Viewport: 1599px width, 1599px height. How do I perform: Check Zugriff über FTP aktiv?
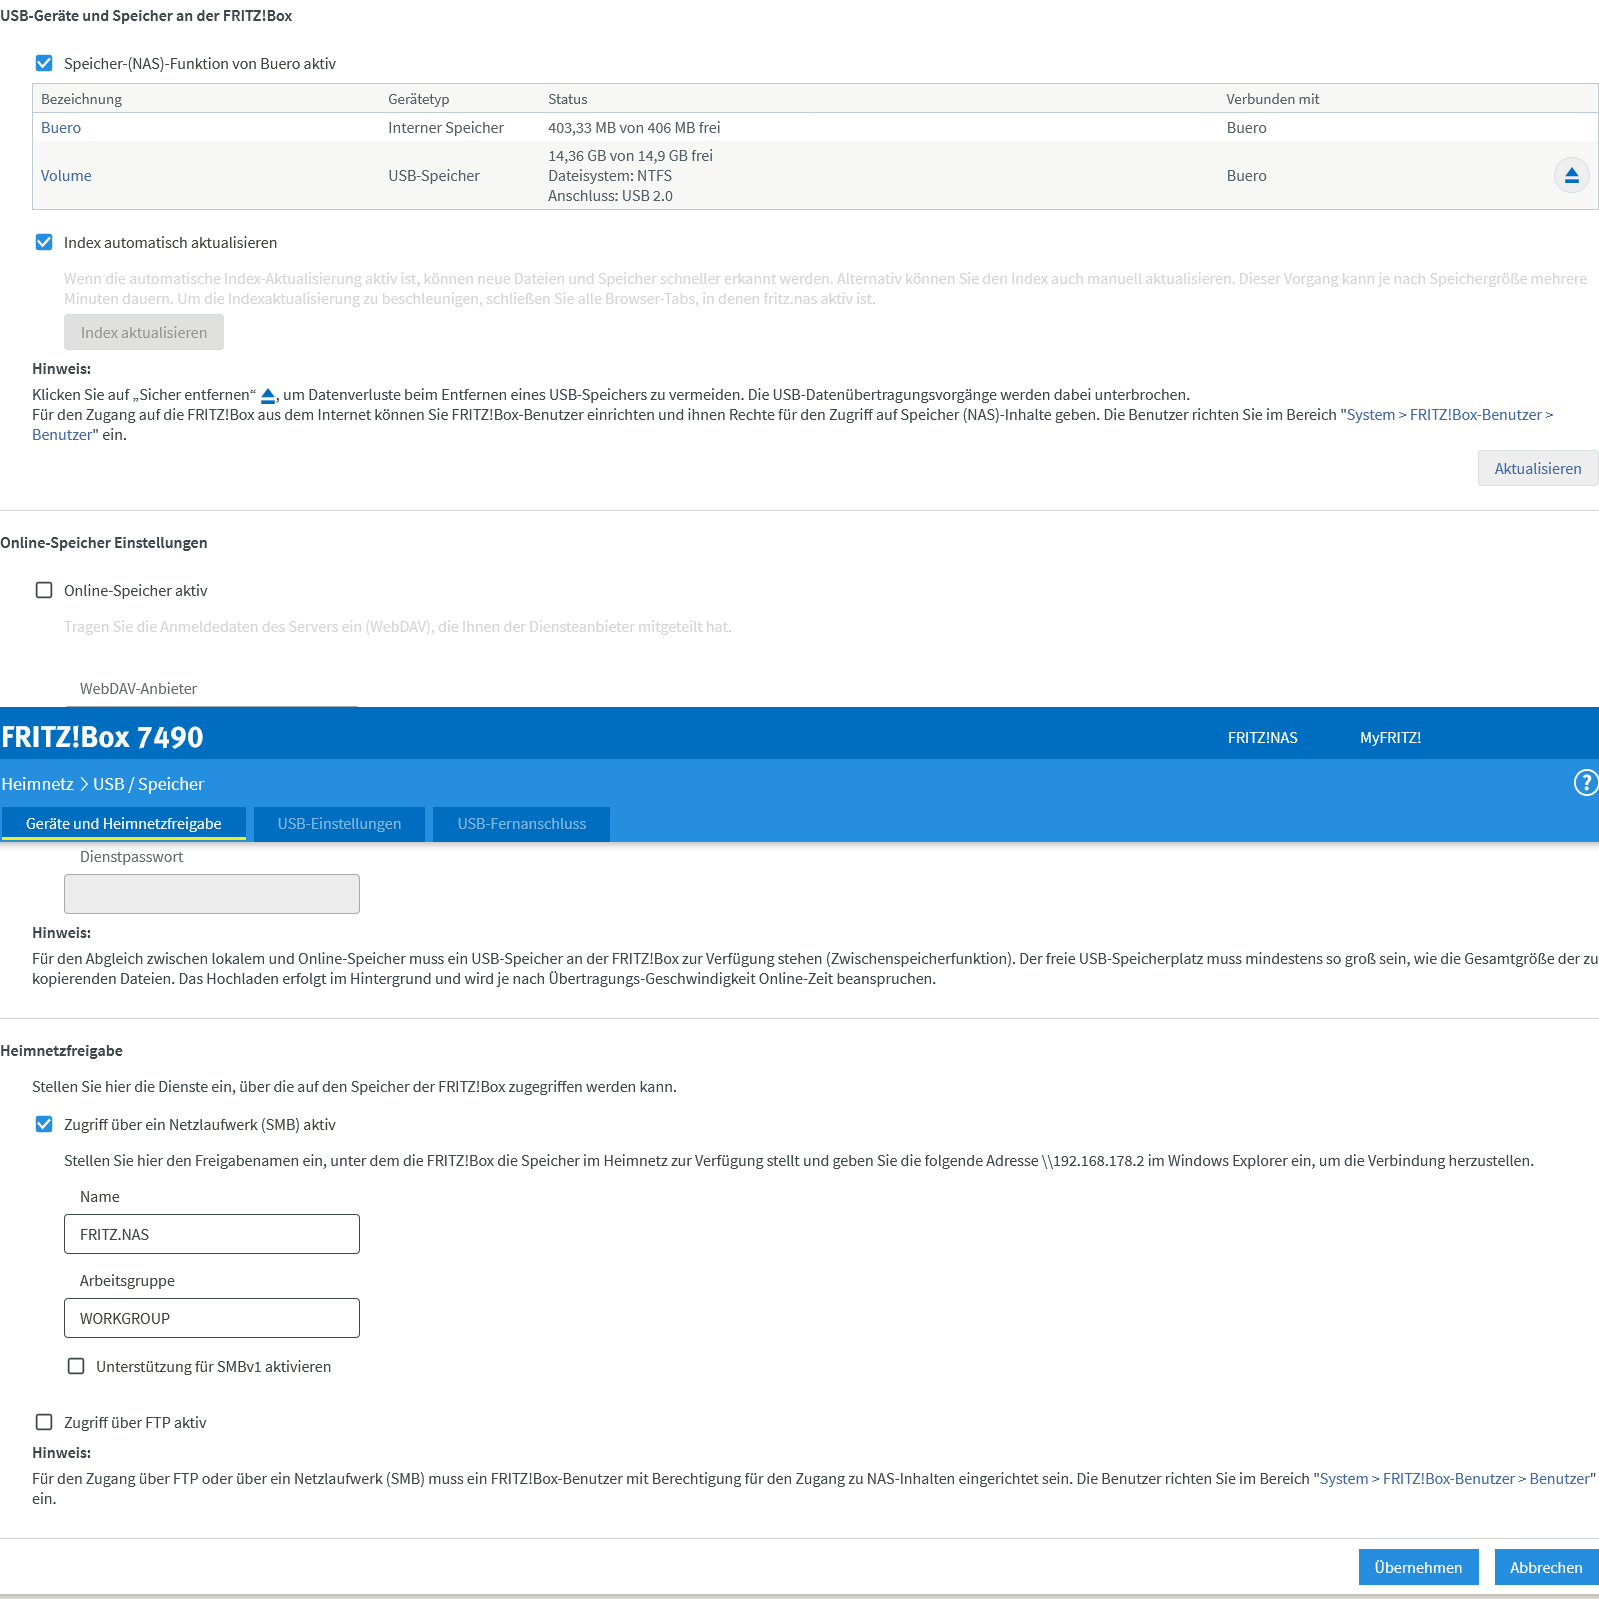click(44, 1422)
